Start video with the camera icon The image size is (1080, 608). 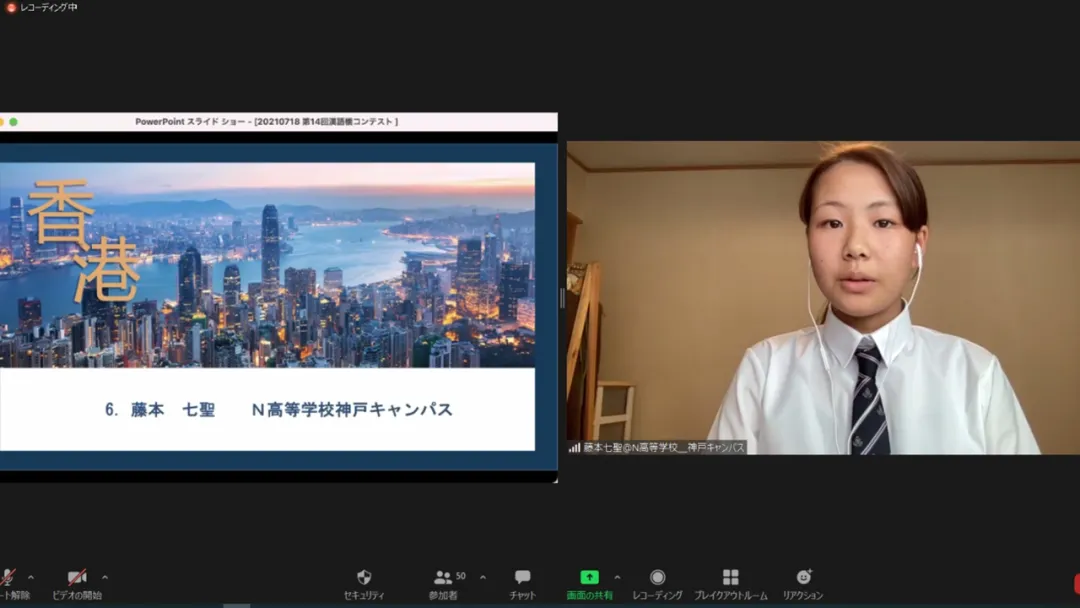(x=77, y=578)
